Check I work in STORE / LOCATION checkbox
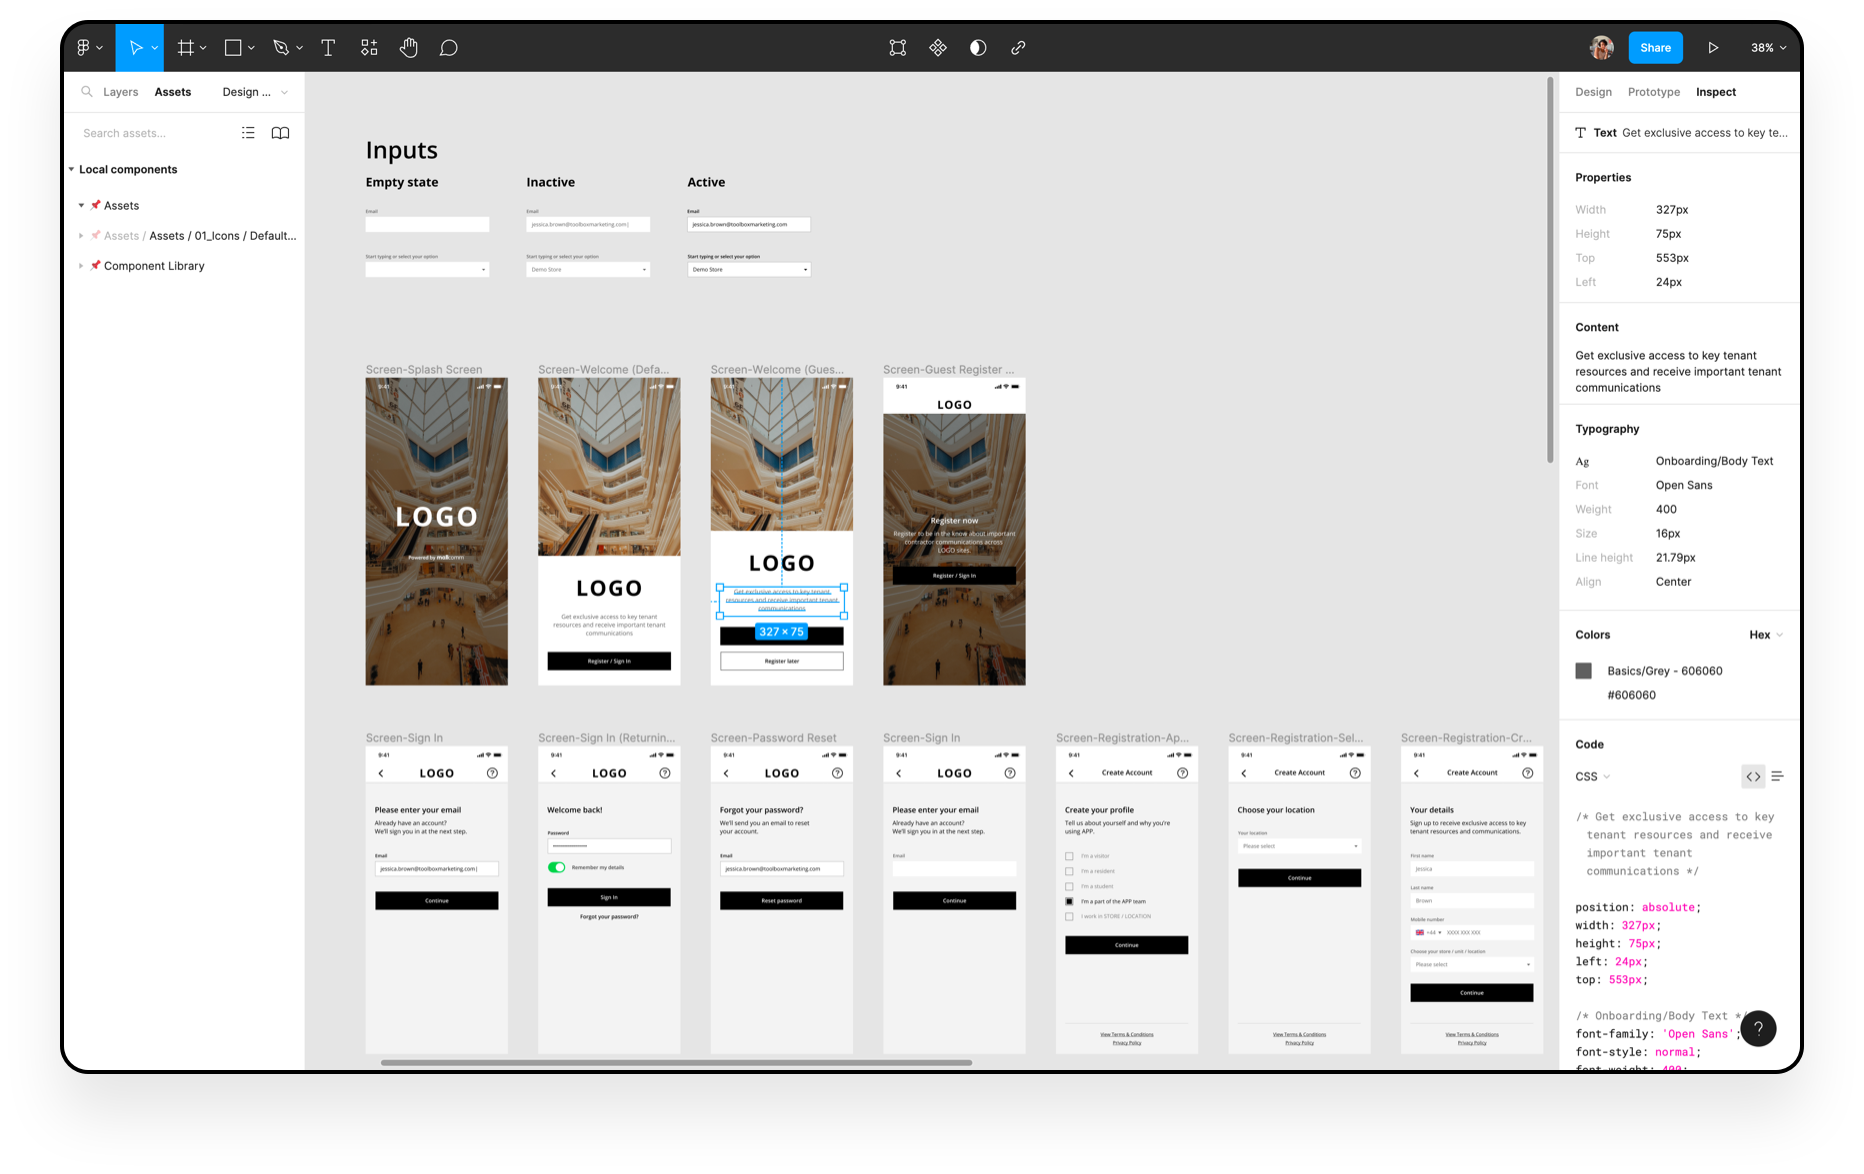Screen dimensions: 1864x1174 pyautogui.click(x=1069, y=916)
